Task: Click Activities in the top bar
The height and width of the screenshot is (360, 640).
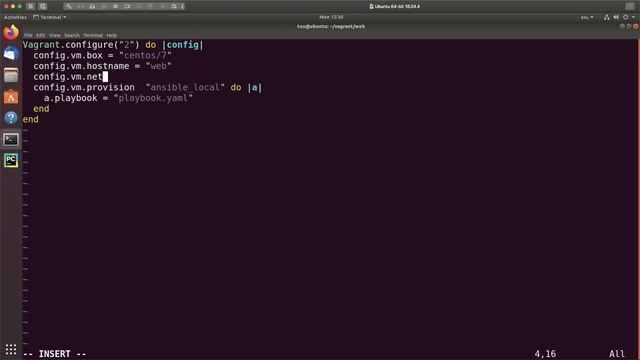Action: [x=15, y=17]
